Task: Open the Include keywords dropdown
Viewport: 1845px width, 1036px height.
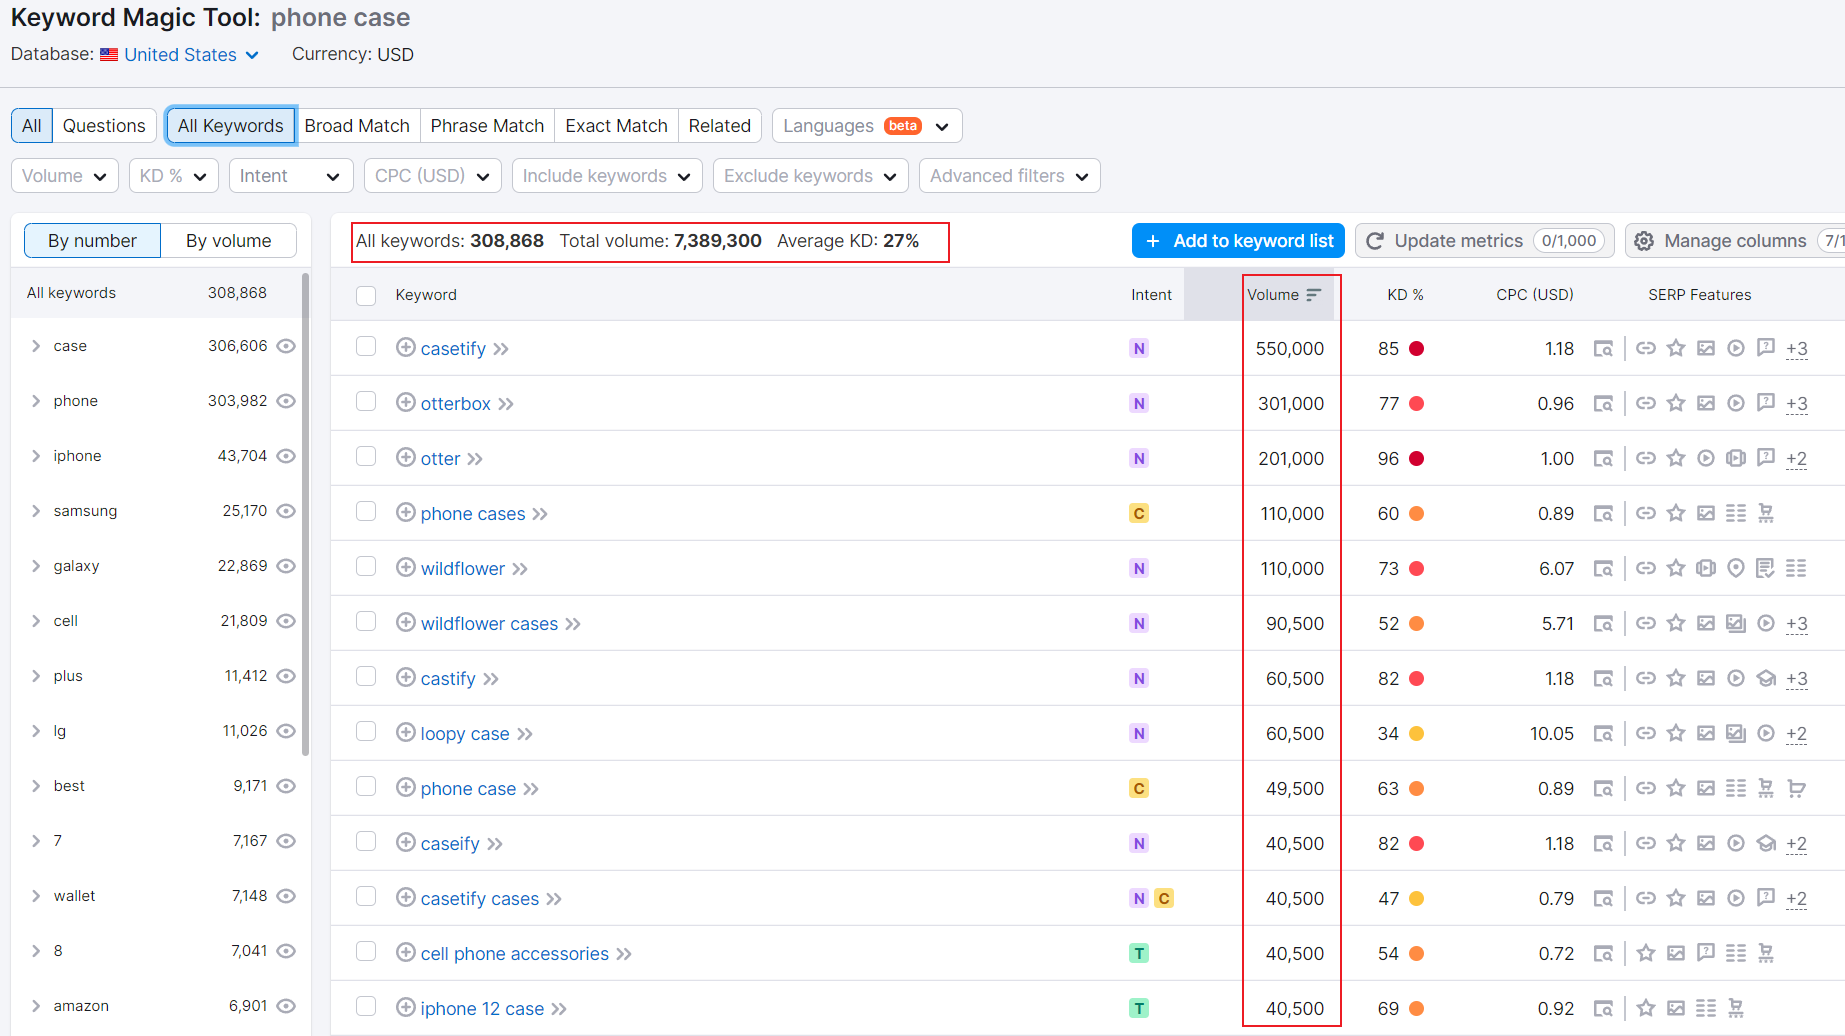Action: tap(607, 176)
